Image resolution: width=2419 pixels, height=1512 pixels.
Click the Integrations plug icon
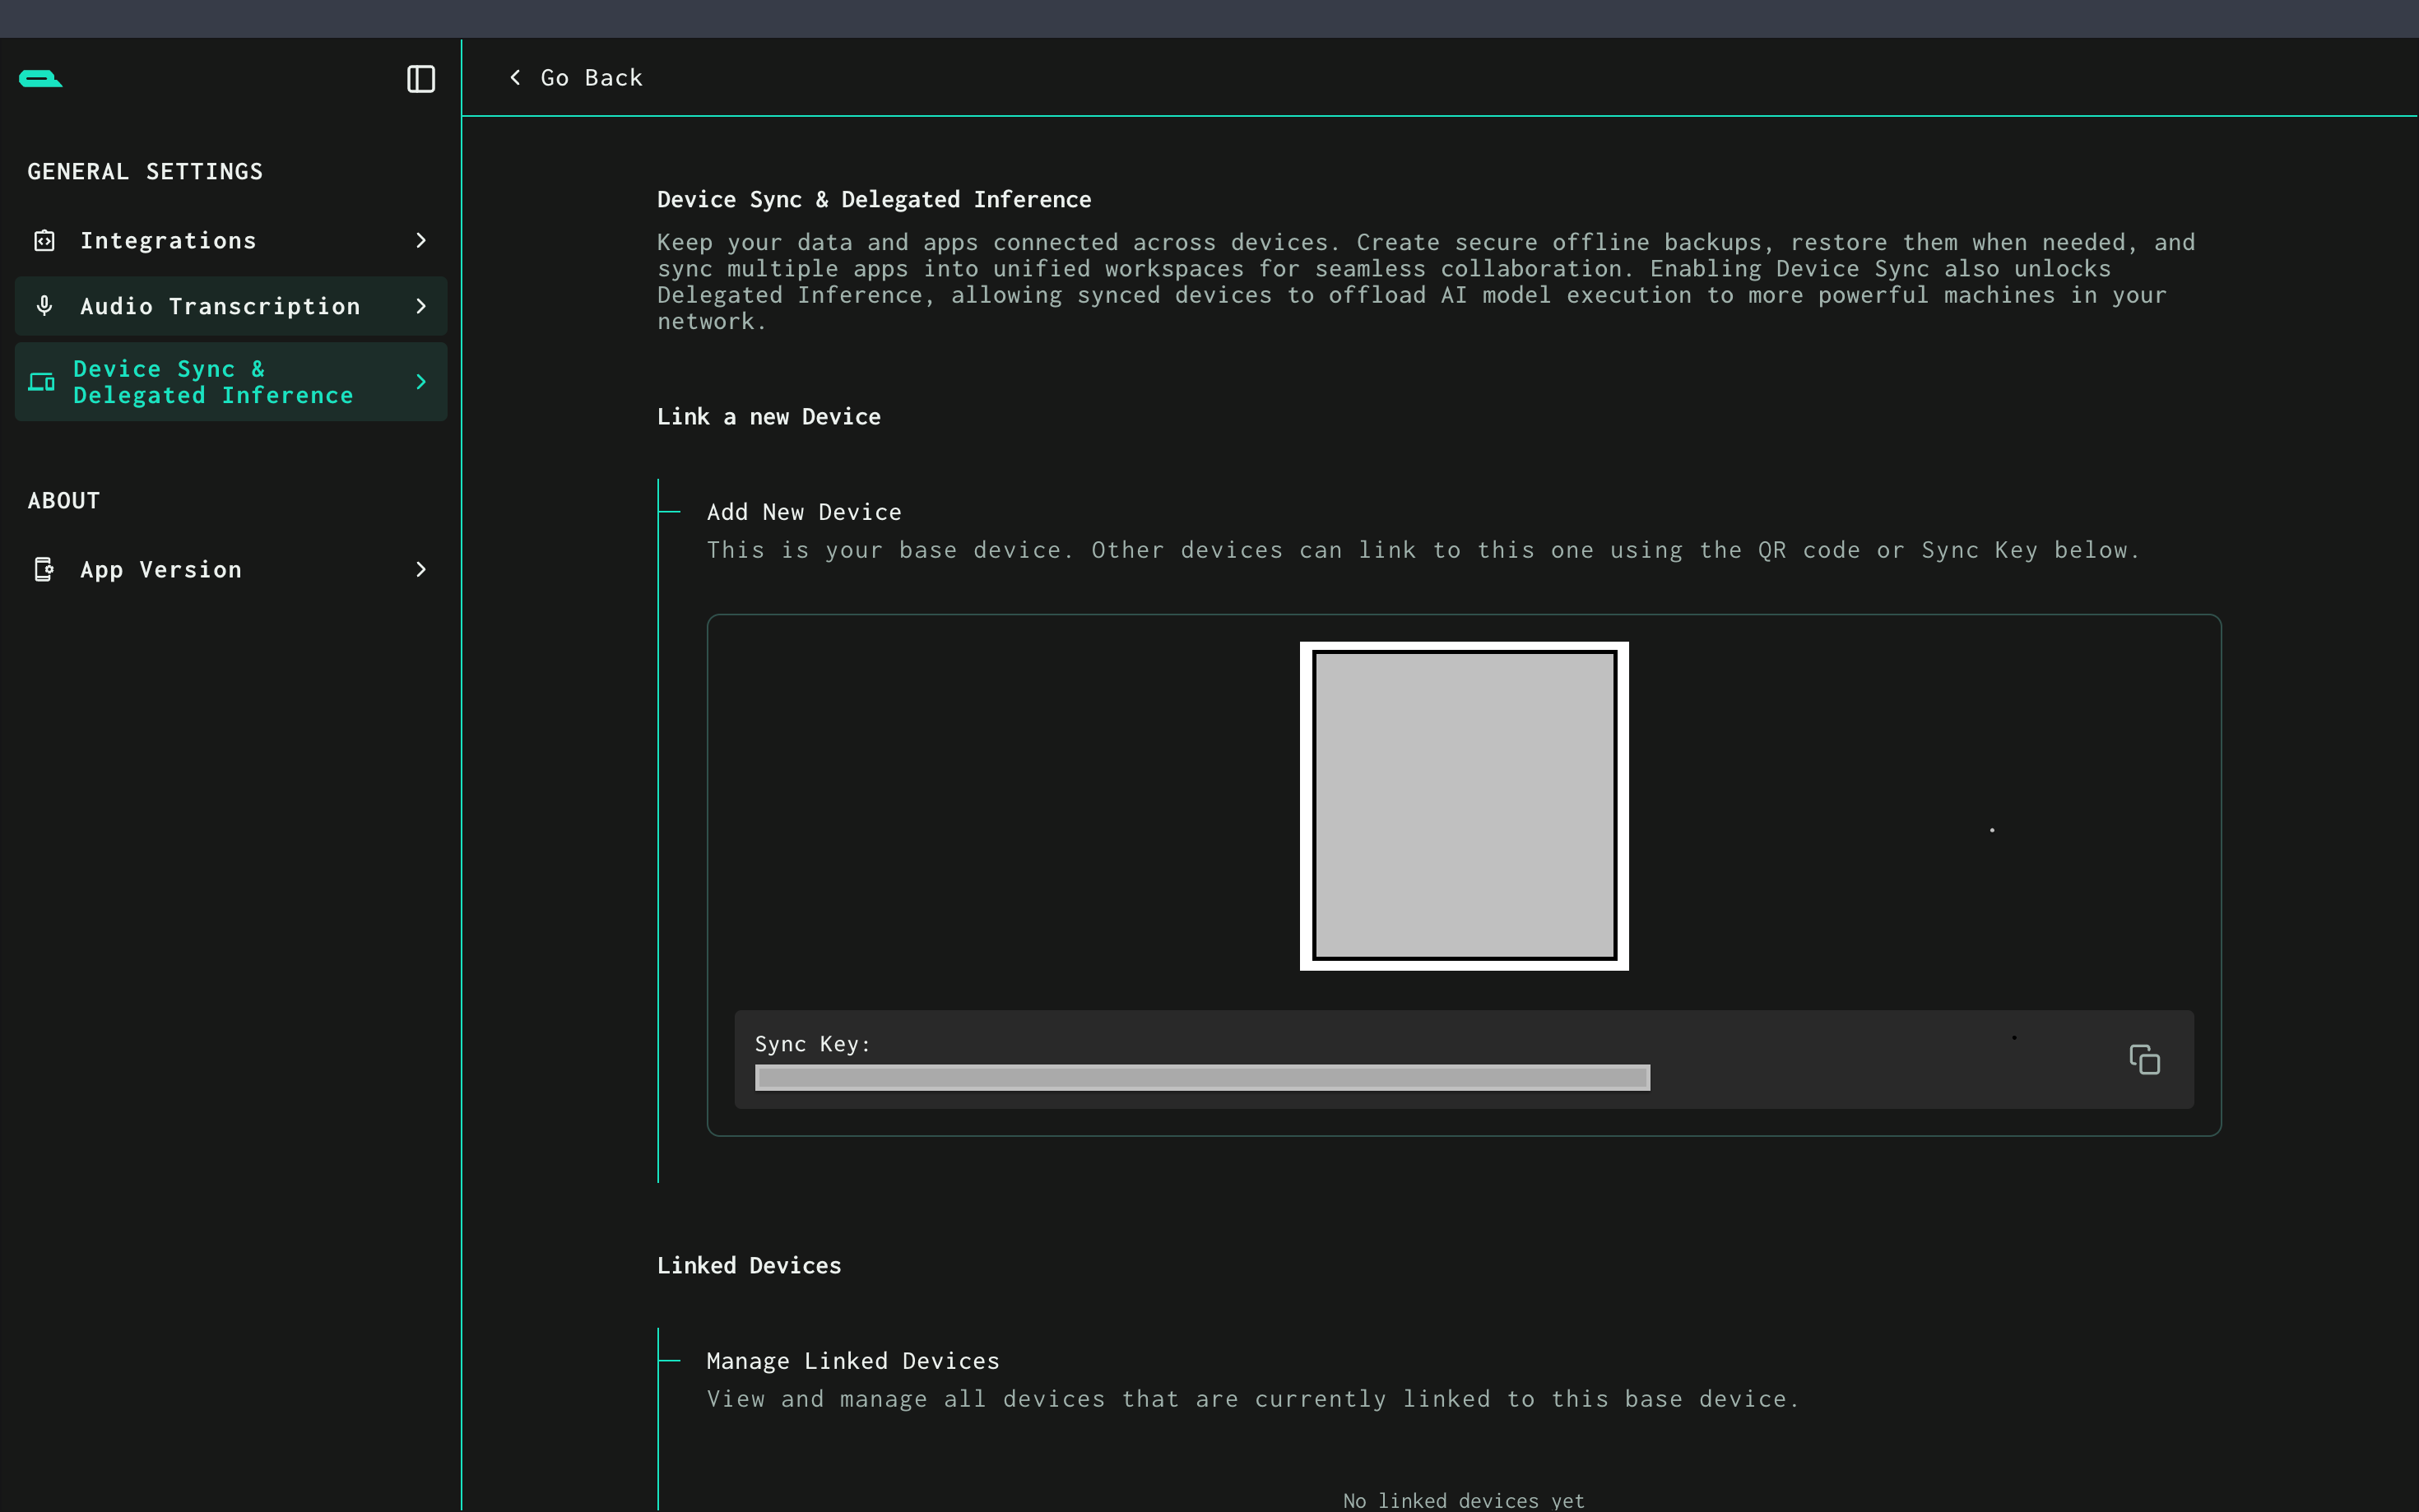(x=44, y=241)
